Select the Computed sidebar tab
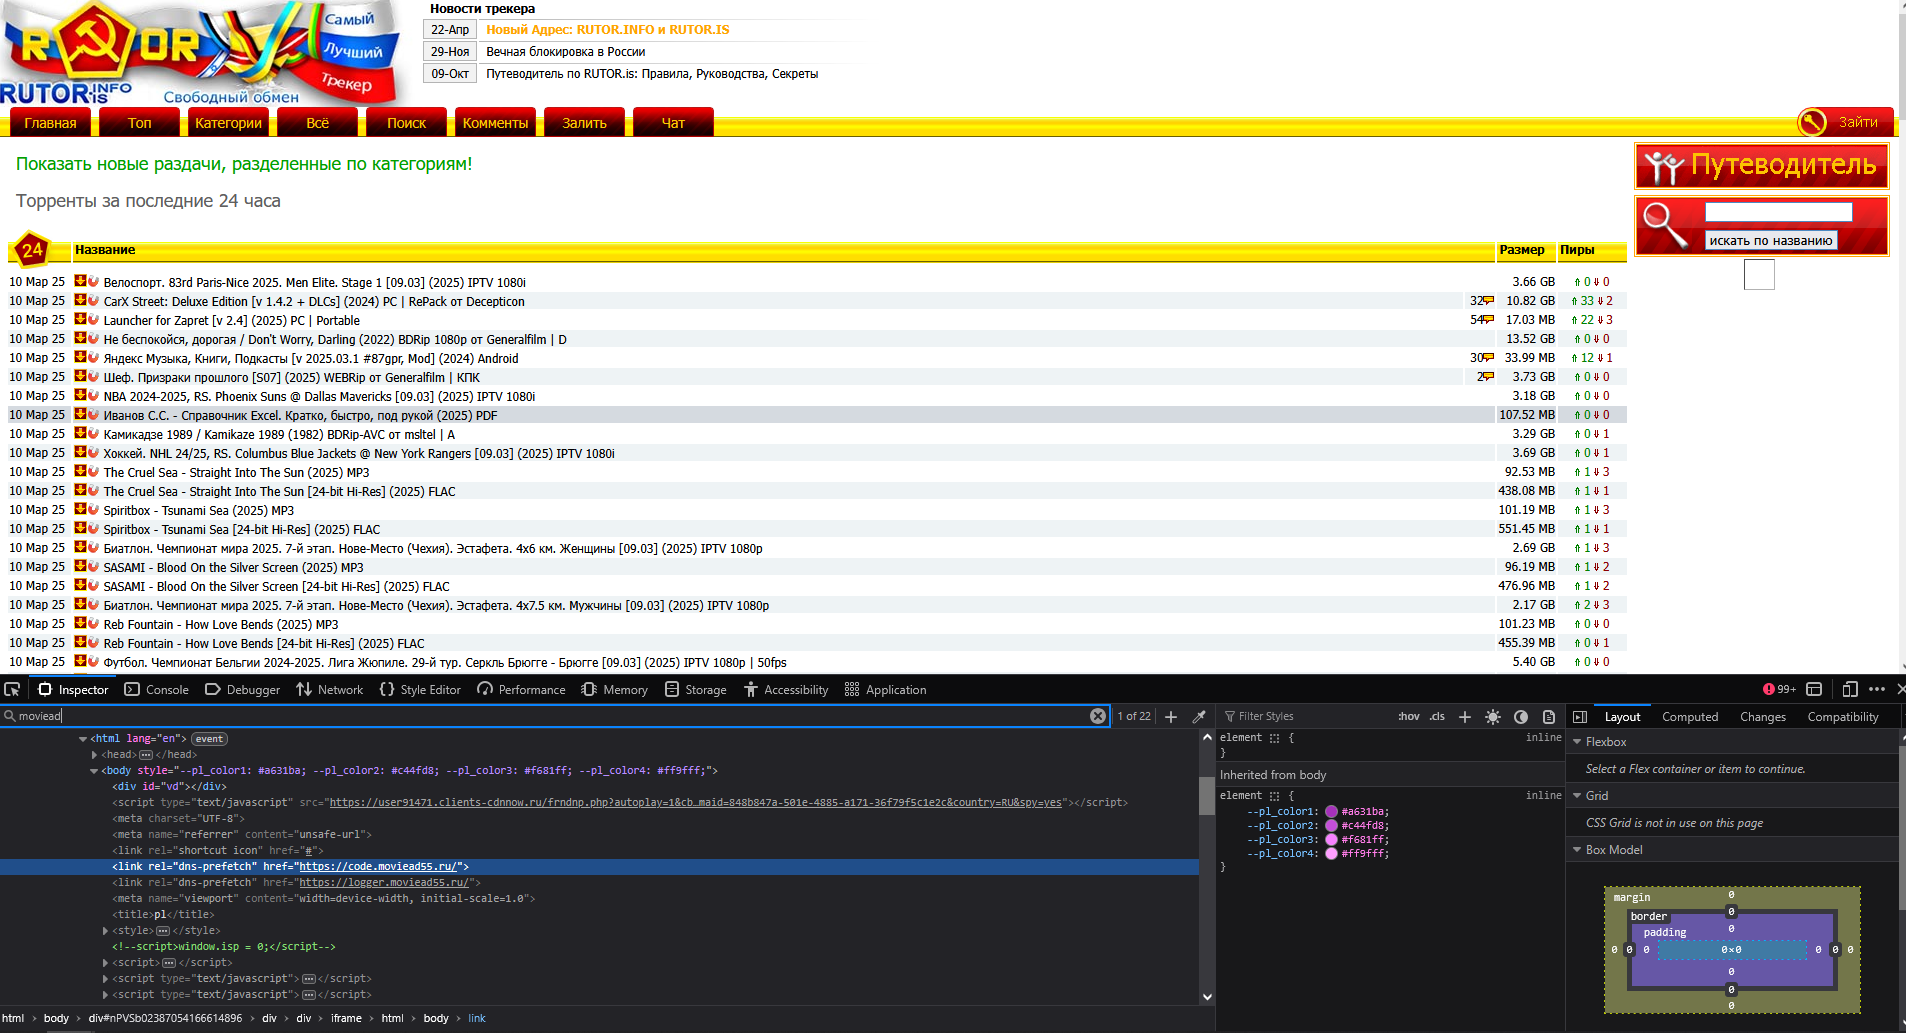The image size is (1906, 1033). (x=1690, y=717)
